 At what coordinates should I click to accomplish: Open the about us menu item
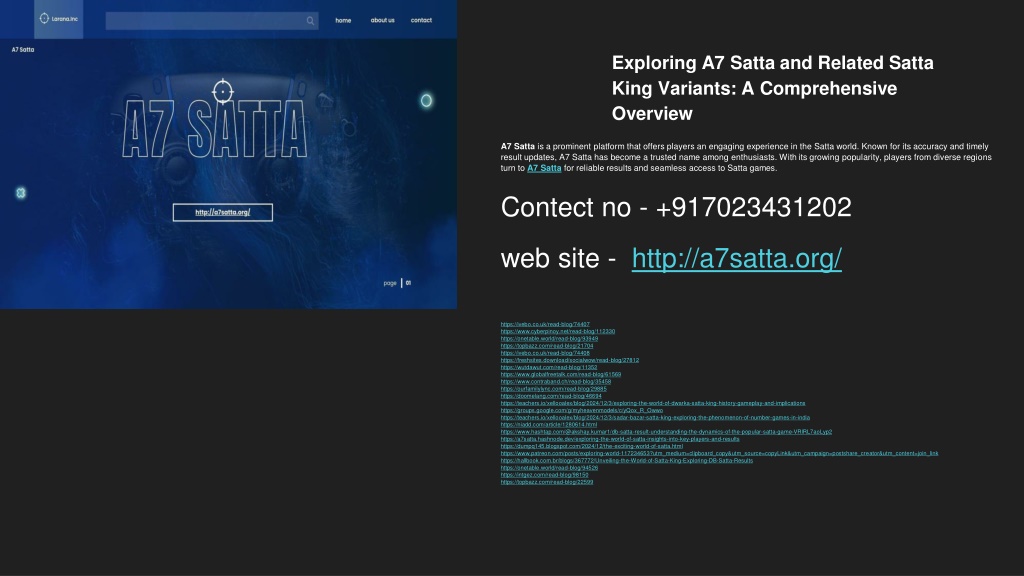coord(383,20)
